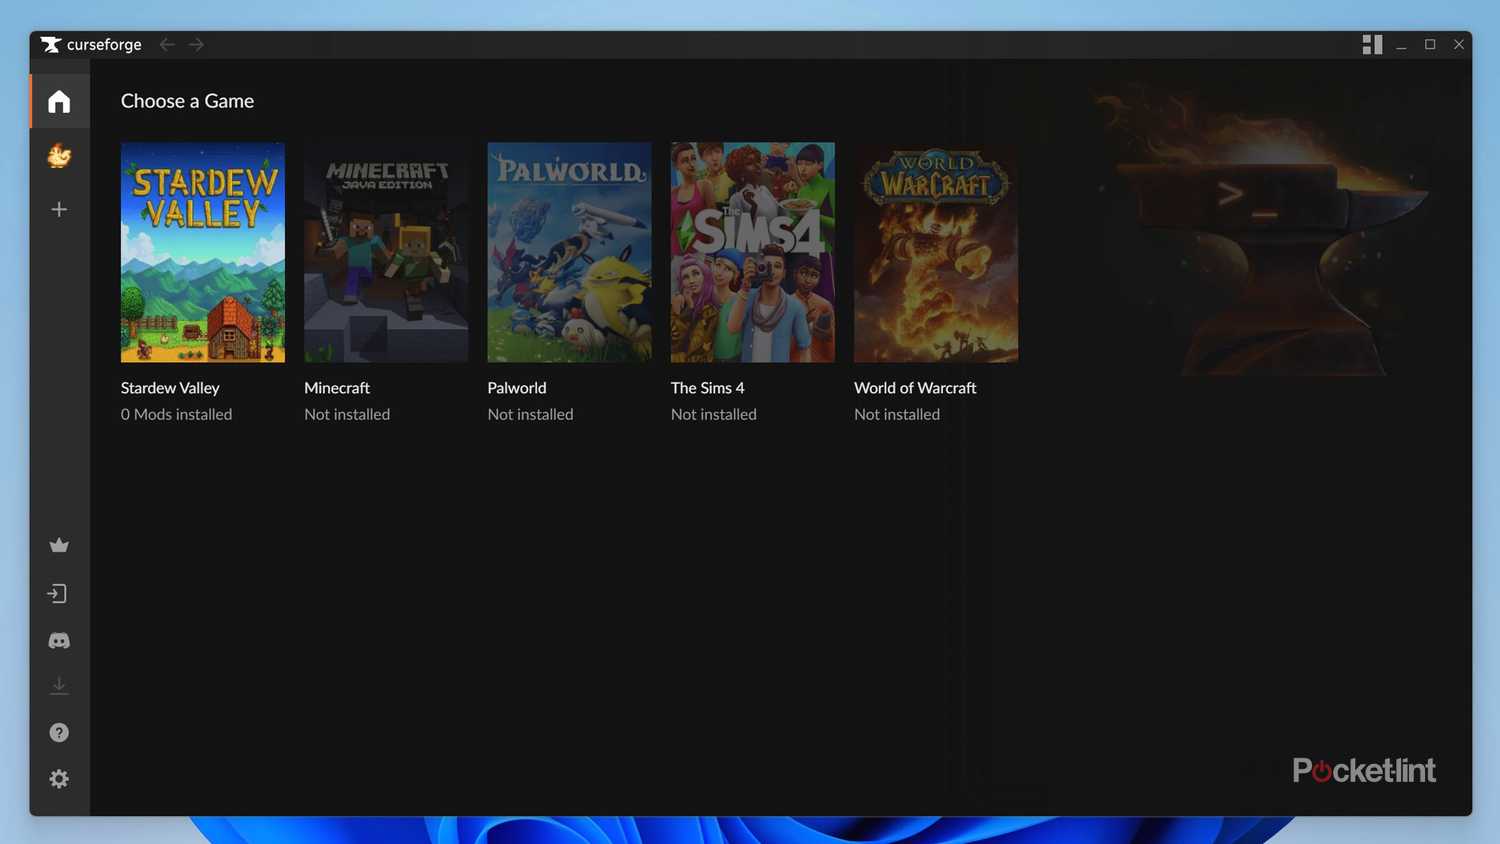Image resolution: width=1500 pixels, height=844 pixels.
Task: Select the Home icon in the sidebar
Action: click(58, 100)
